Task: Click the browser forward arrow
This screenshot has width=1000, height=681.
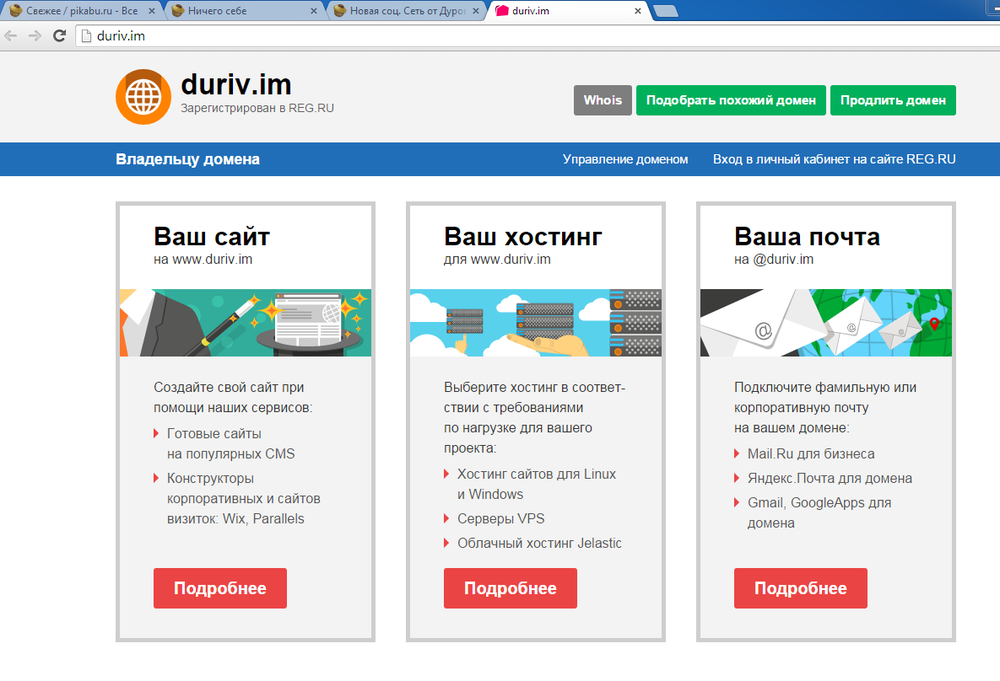Action: [x=35, y=36]
